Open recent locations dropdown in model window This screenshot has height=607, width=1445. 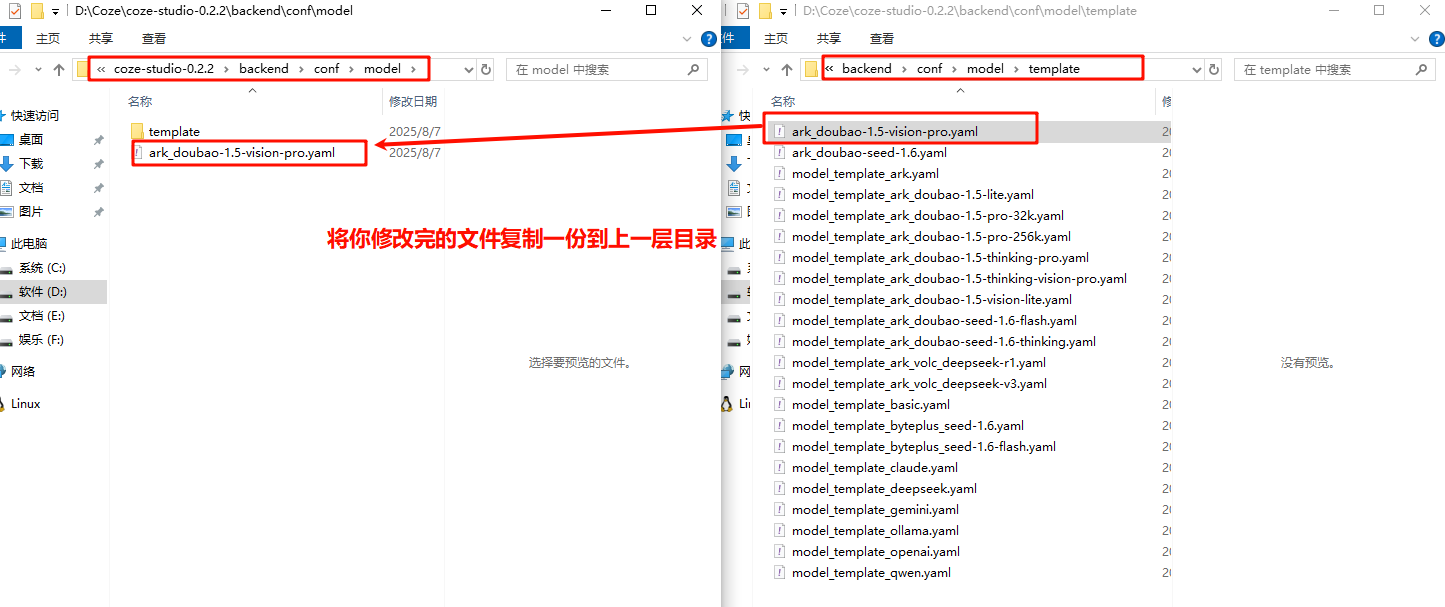[x=38, y=70]
